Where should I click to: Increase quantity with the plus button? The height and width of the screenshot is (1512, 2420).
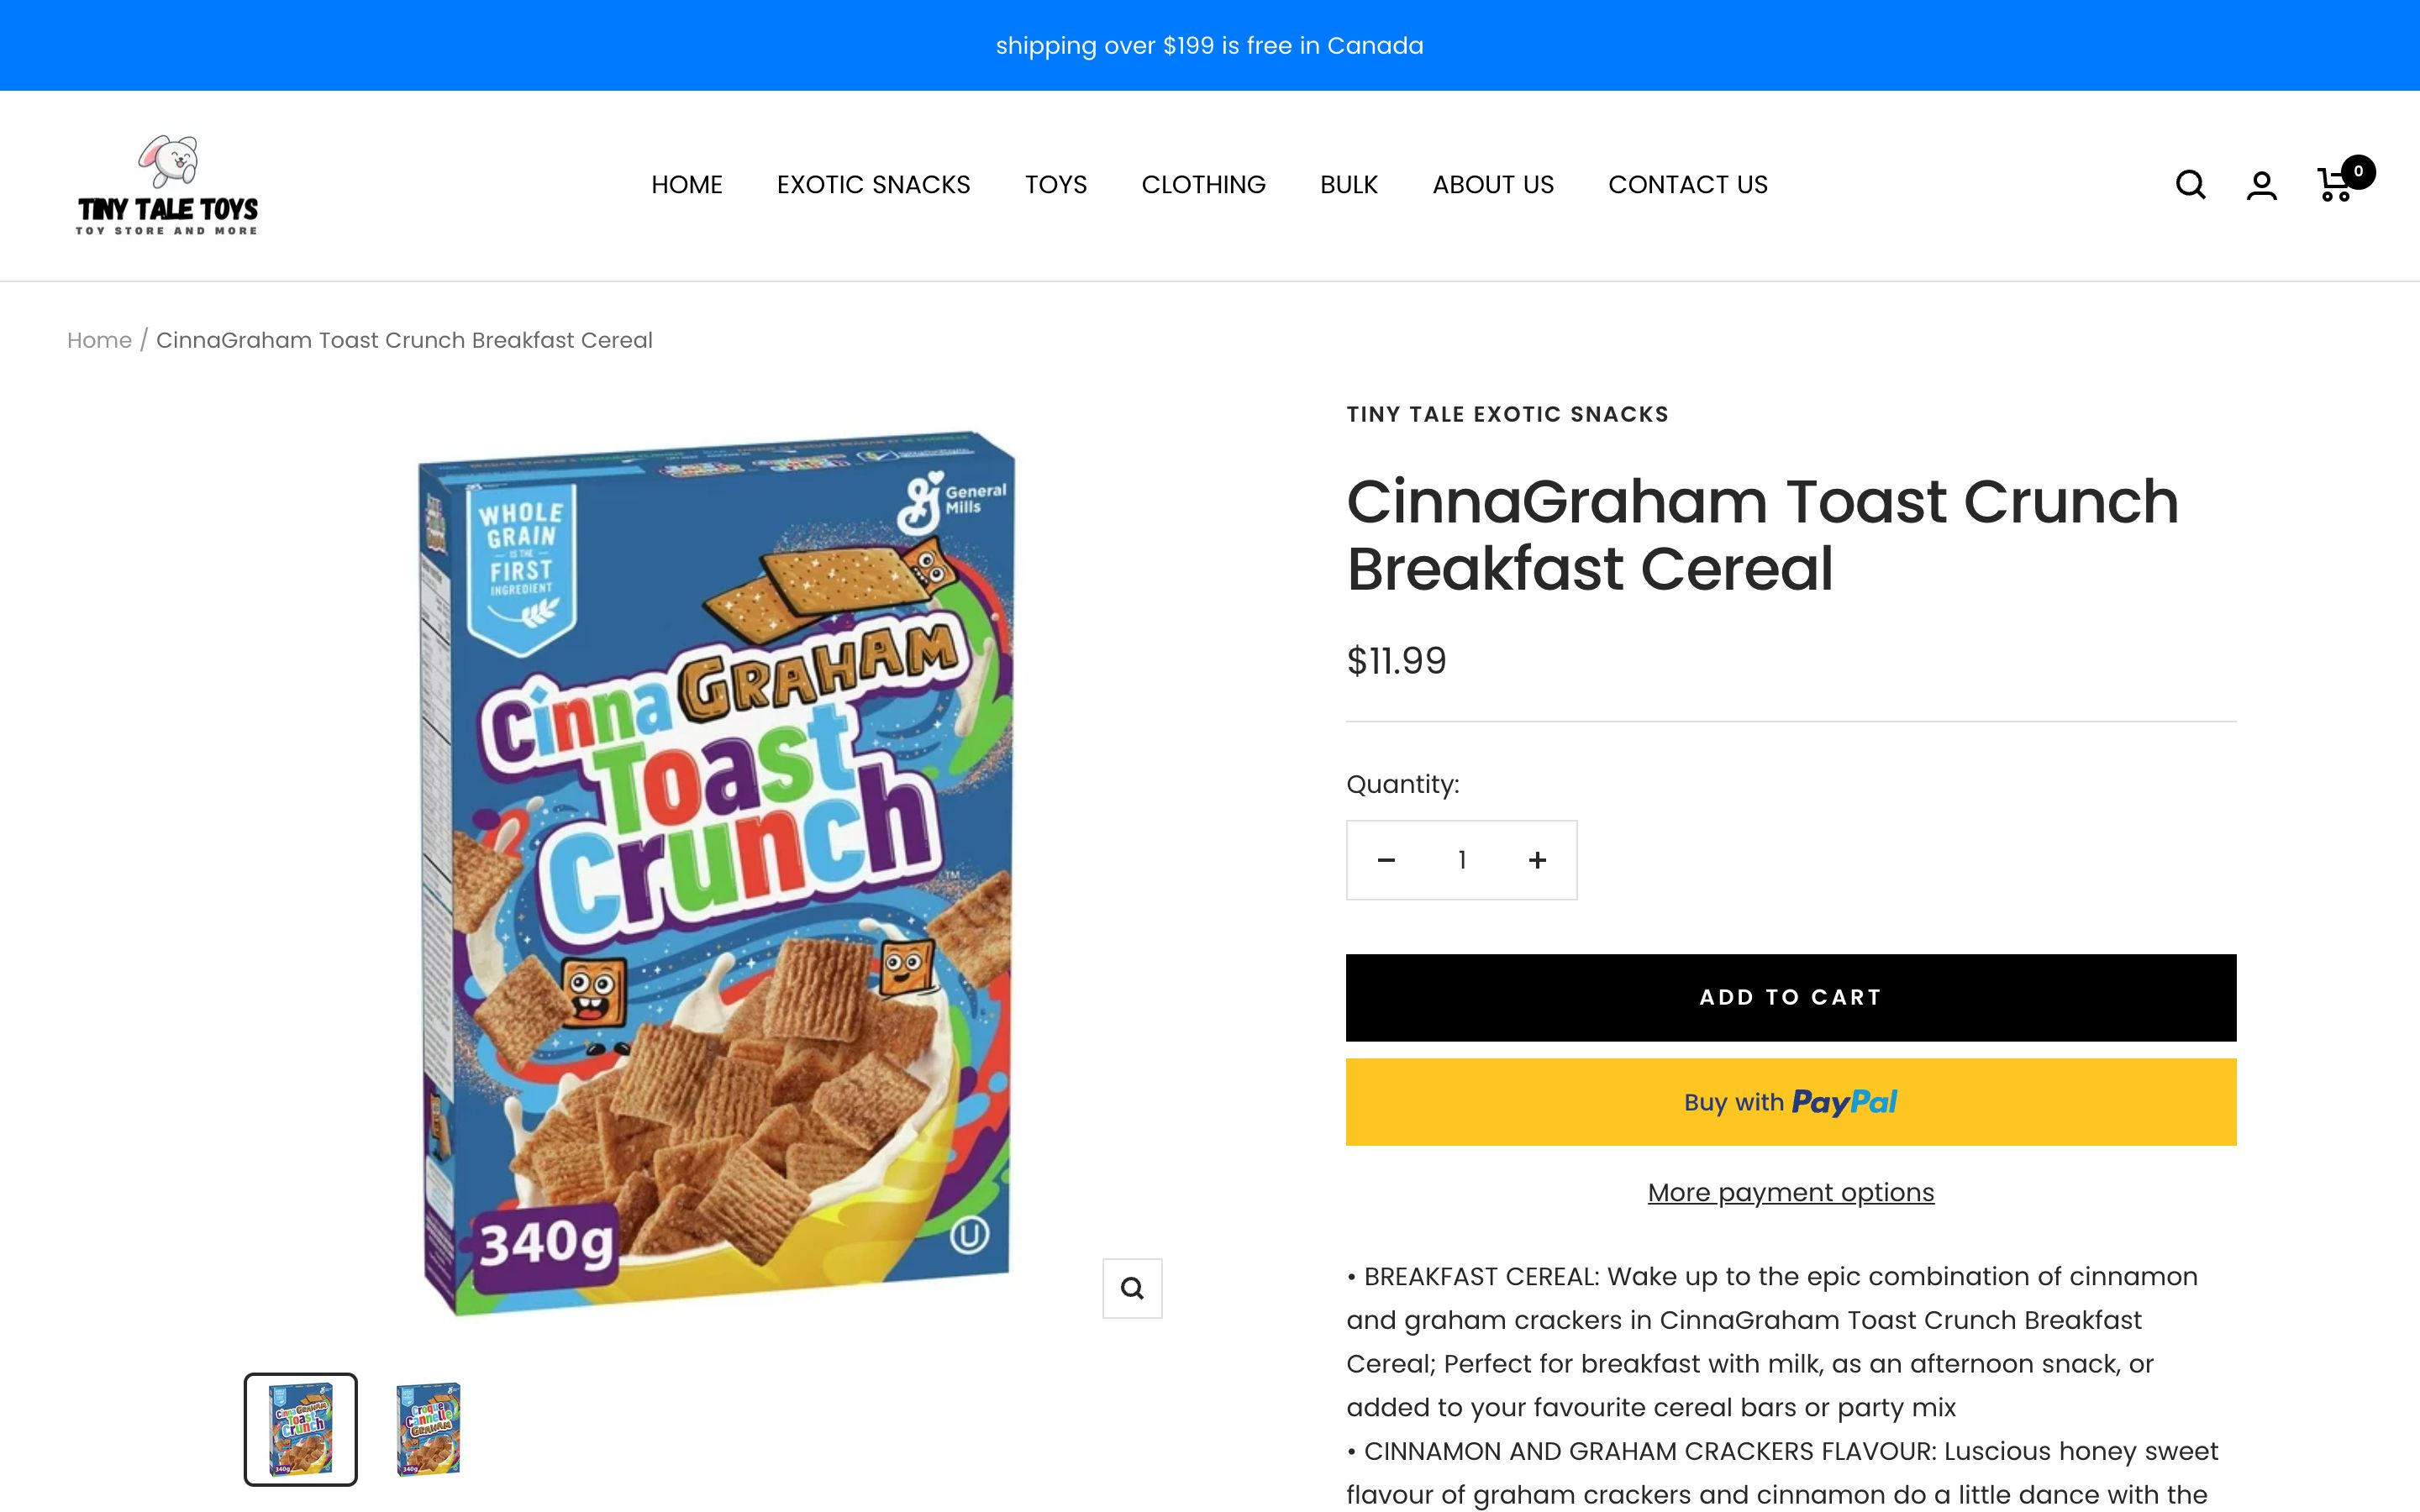[1537, 860]
